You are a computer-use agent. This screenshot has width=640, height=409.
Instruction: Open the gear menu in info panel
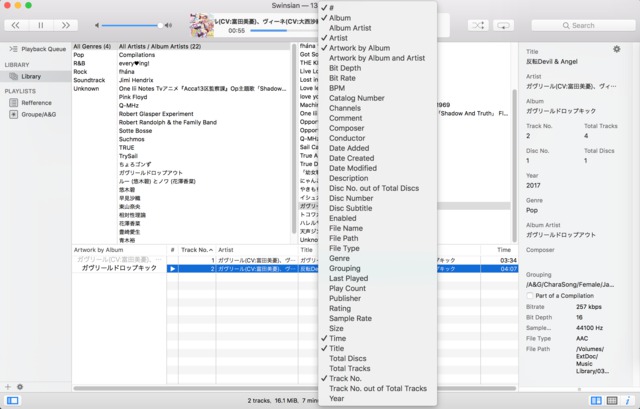tap(616, 49)
